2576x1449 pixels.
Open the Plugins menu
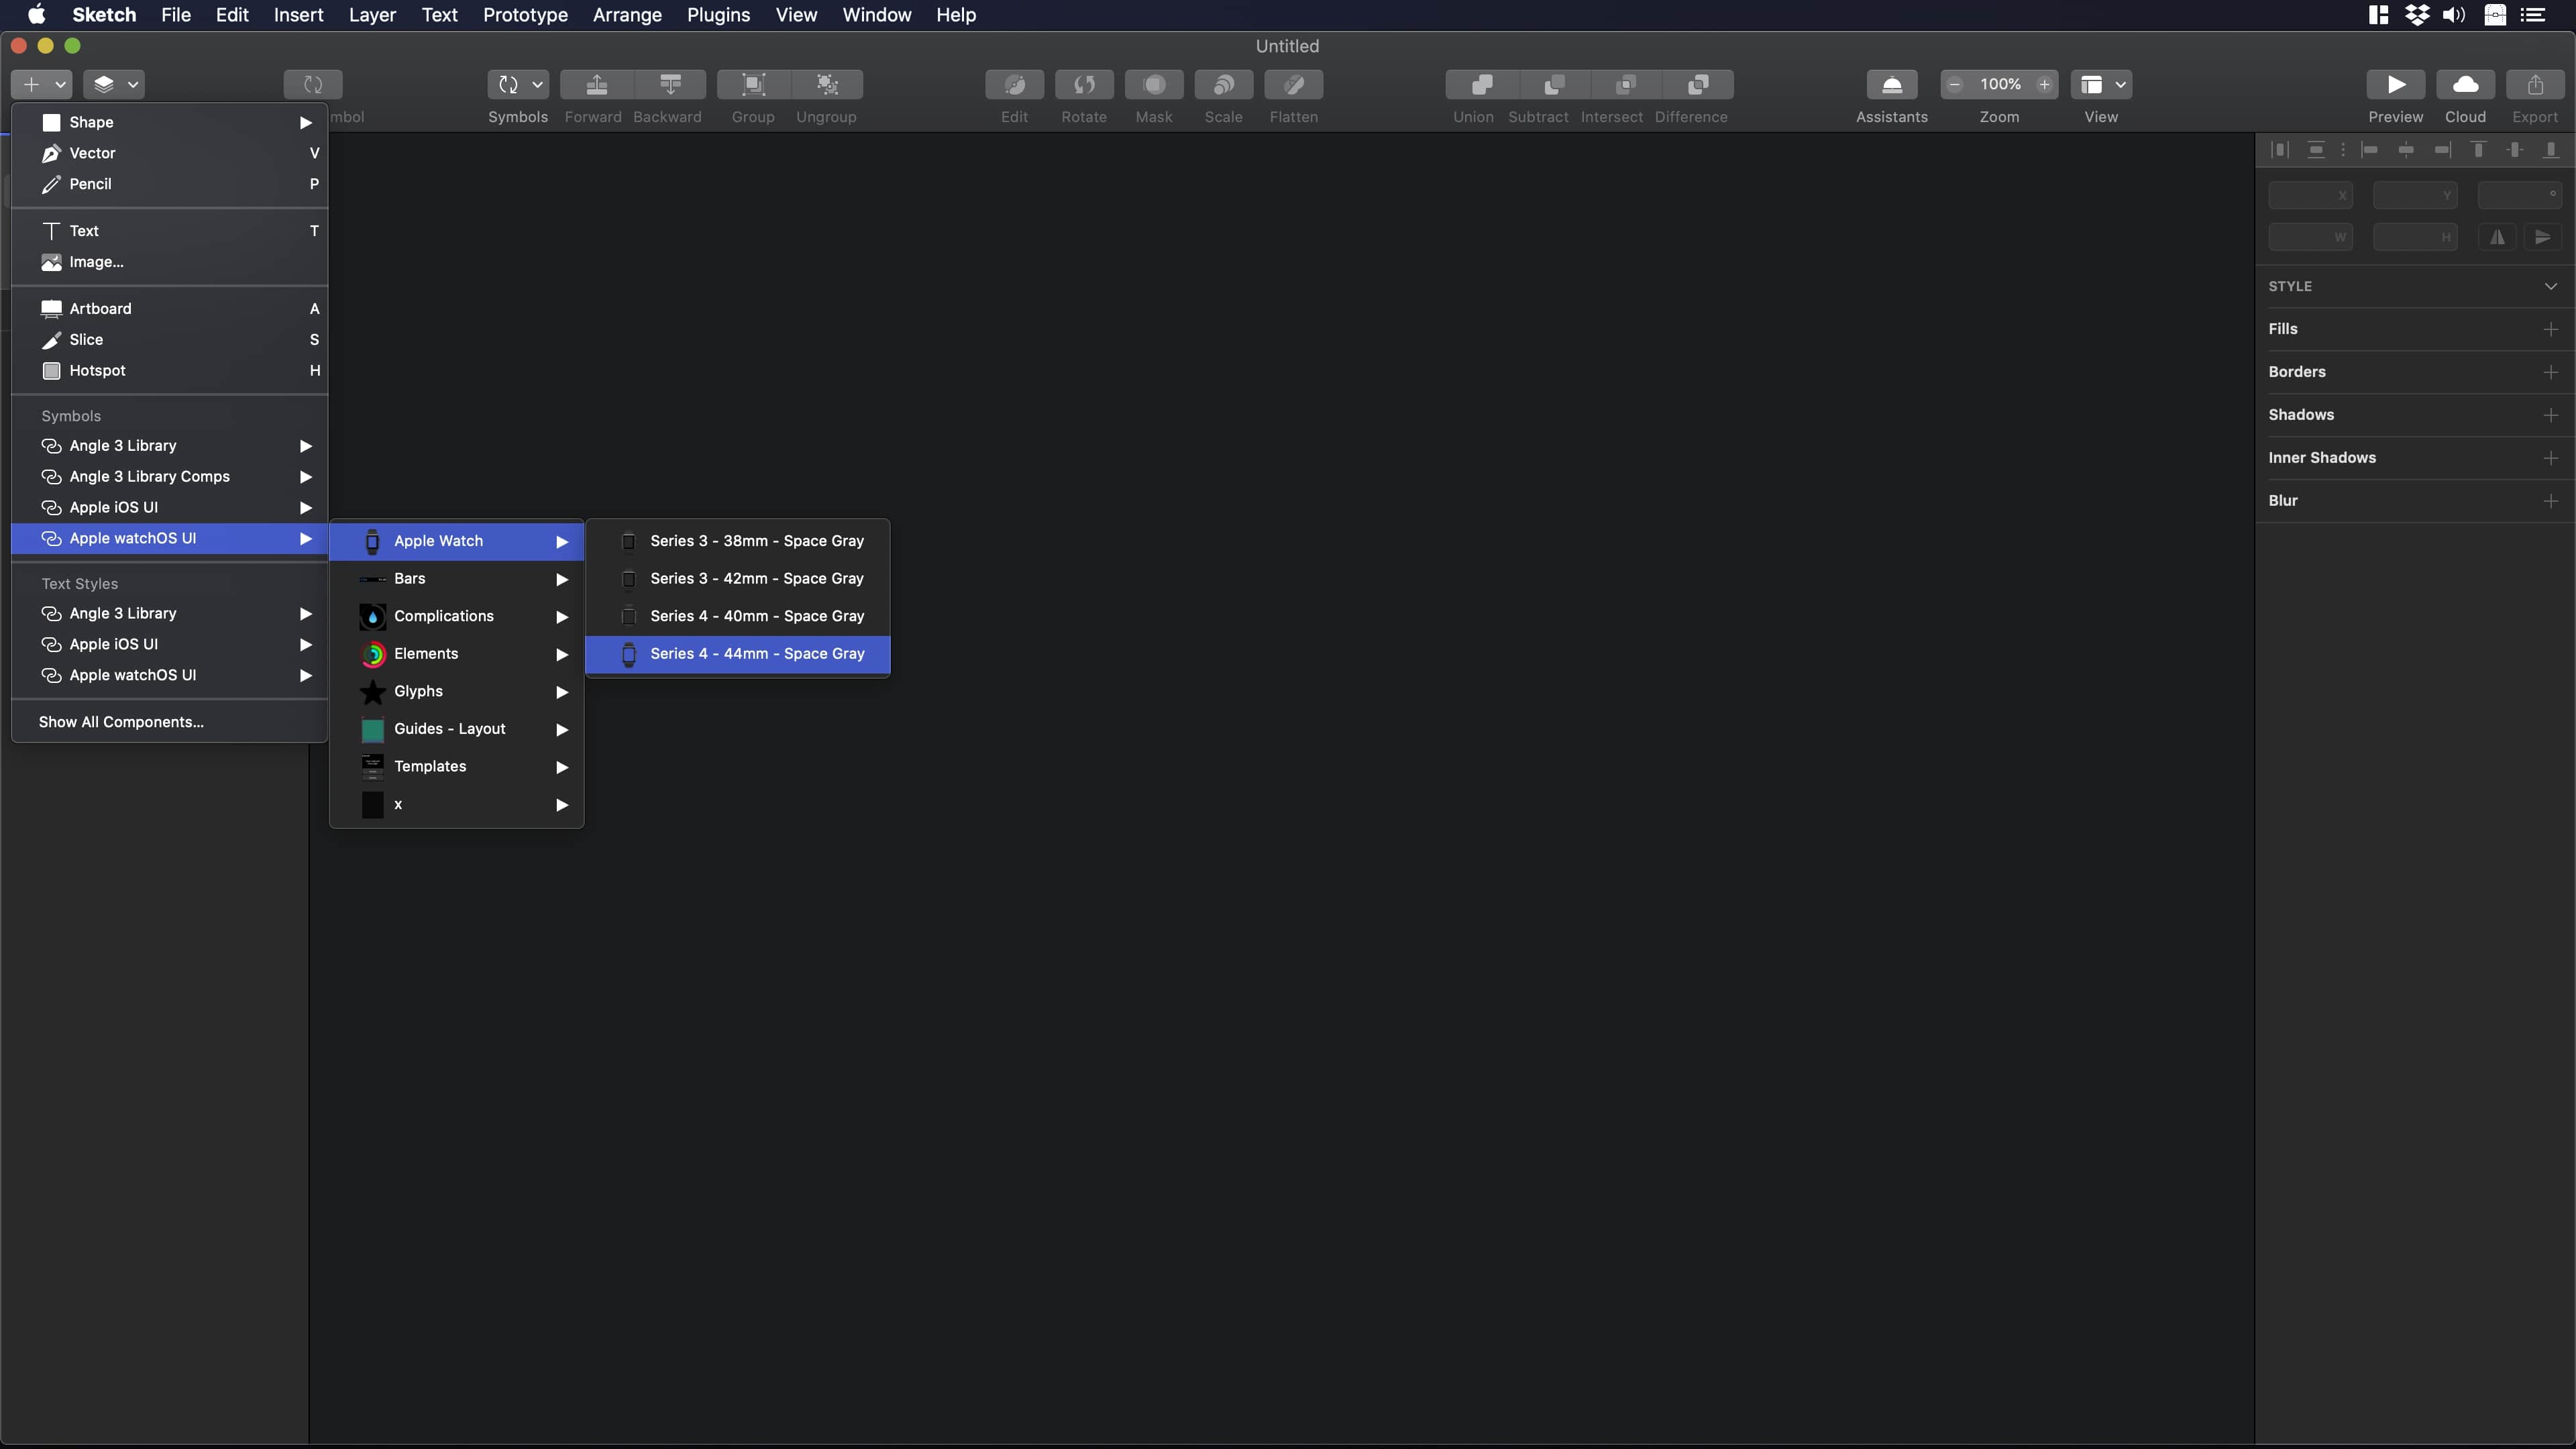point(717,15)
